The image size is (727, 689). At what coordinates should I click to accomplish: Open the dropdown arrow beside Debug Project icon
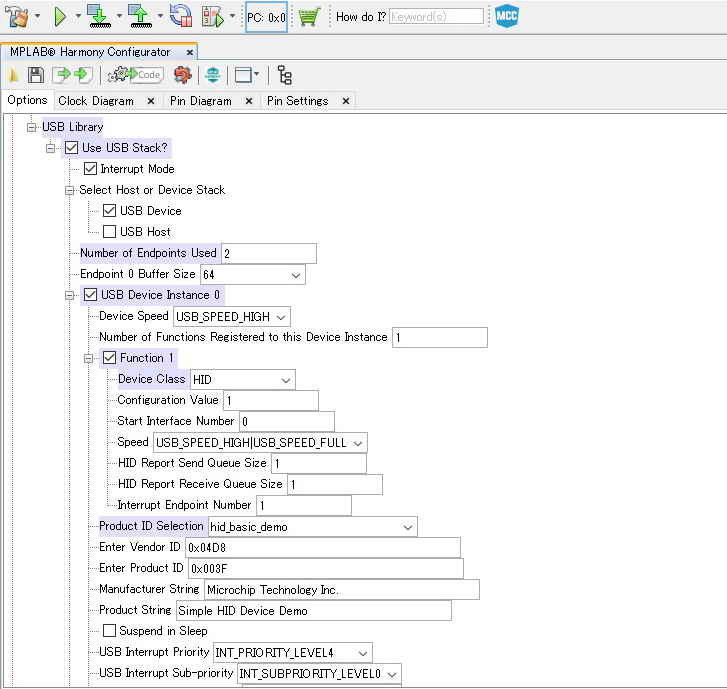coord(233,17)
